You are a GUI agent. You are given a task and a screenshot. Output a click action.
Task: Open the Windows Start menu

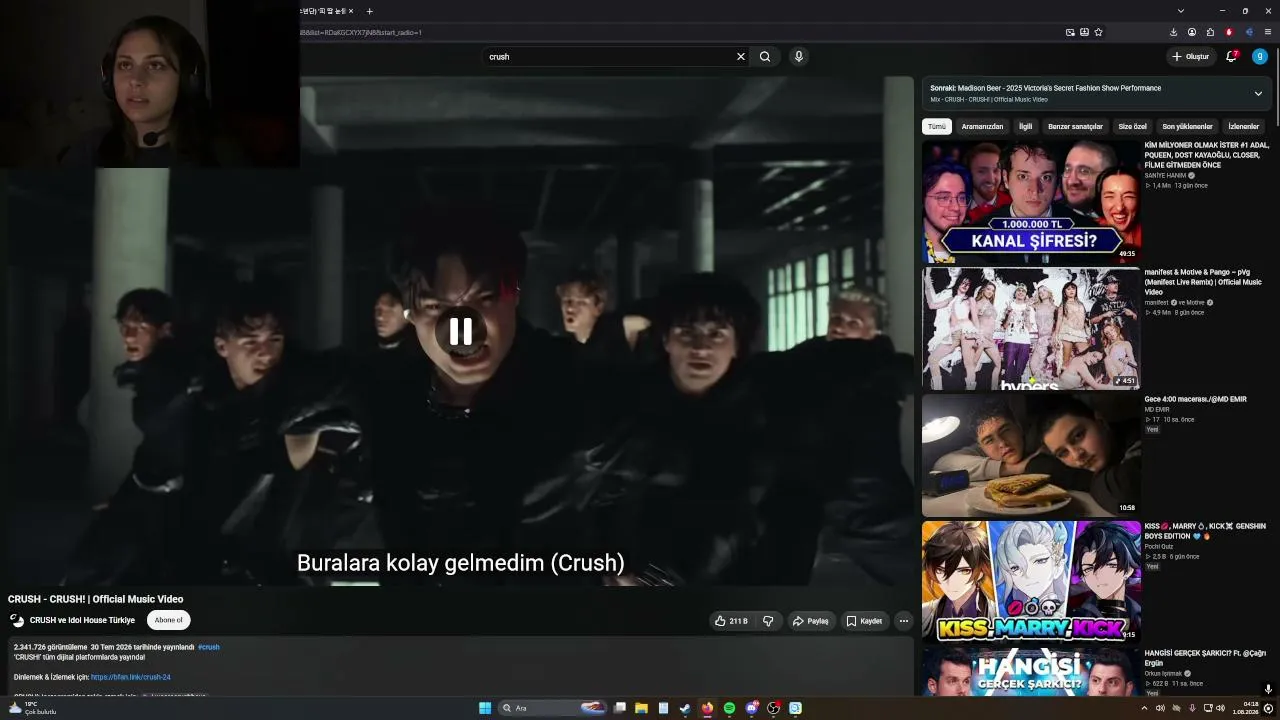485,708
